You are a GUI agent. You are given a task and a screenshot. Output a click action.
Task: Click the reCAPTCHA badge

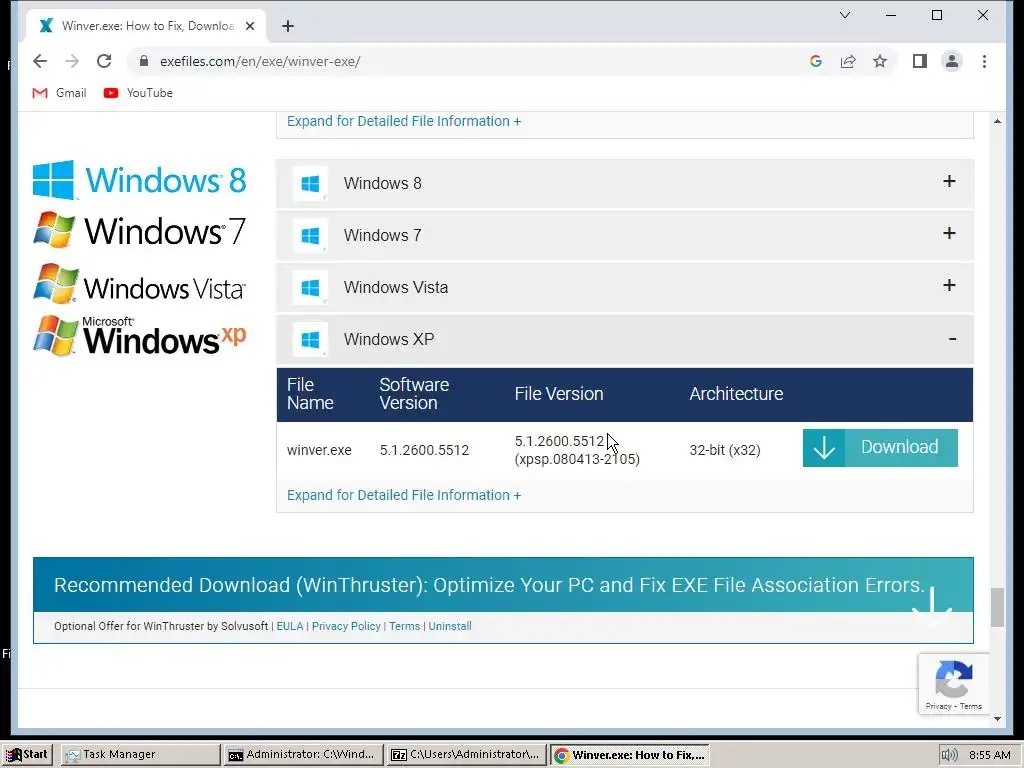(x=953, y=684)
